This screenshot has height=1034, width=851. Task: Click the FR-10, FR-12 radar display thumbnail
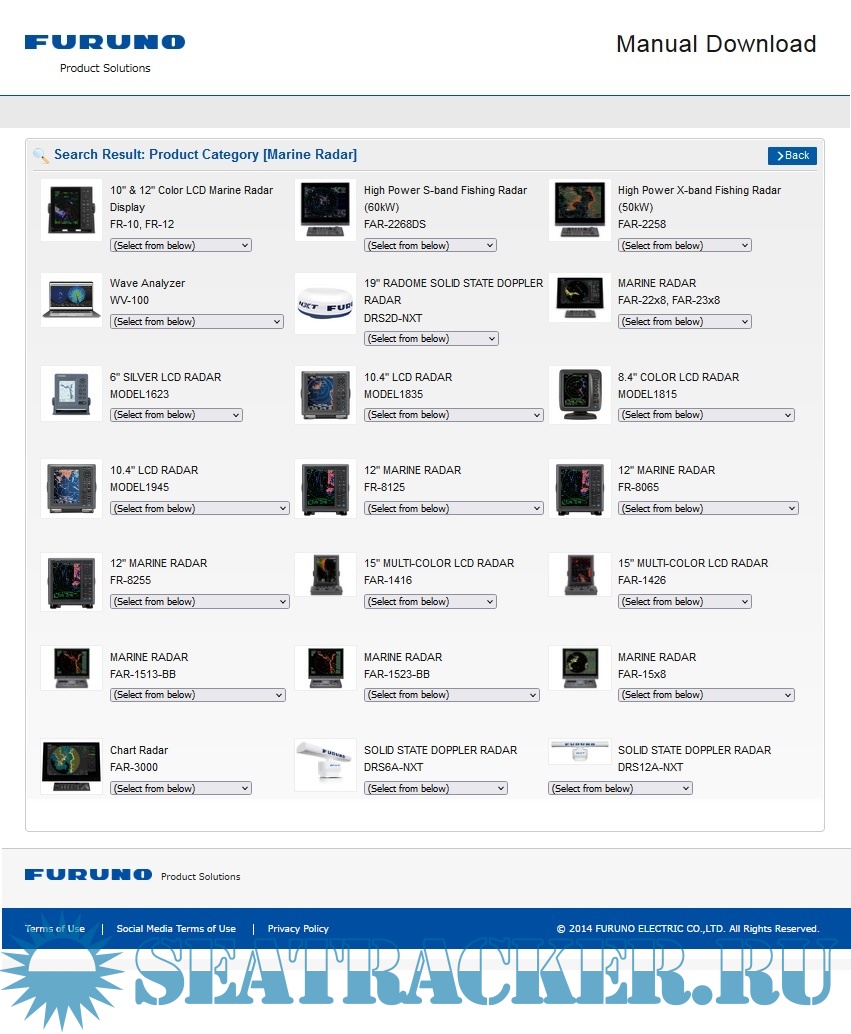tap(71, 210)
